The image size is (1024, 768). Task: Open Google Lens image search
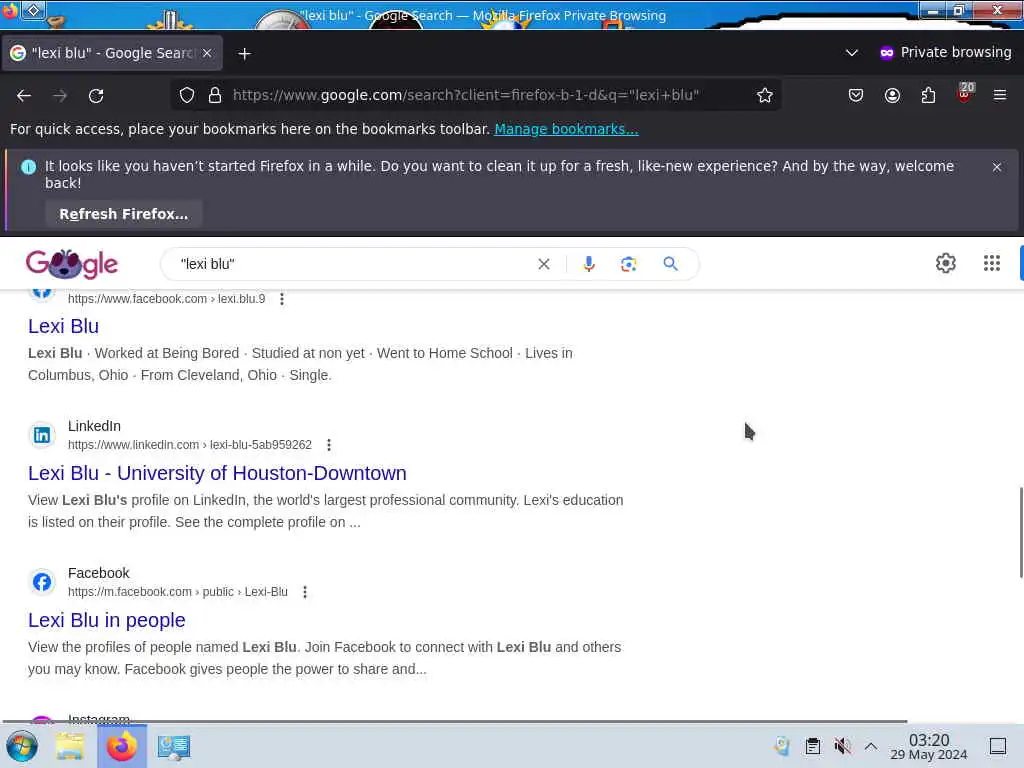pyautogui.click(x=628, y=264)
